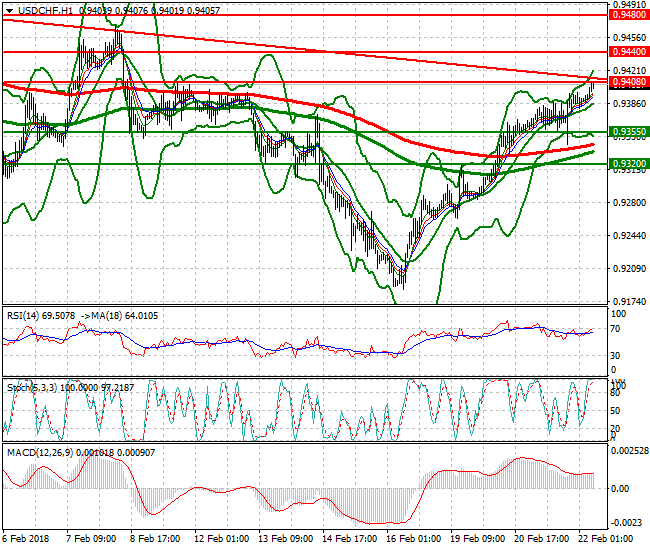This screenshot has height=550, width=650.
Task: Click the 6 Feb 2018 time axis label
Action: 26,539
